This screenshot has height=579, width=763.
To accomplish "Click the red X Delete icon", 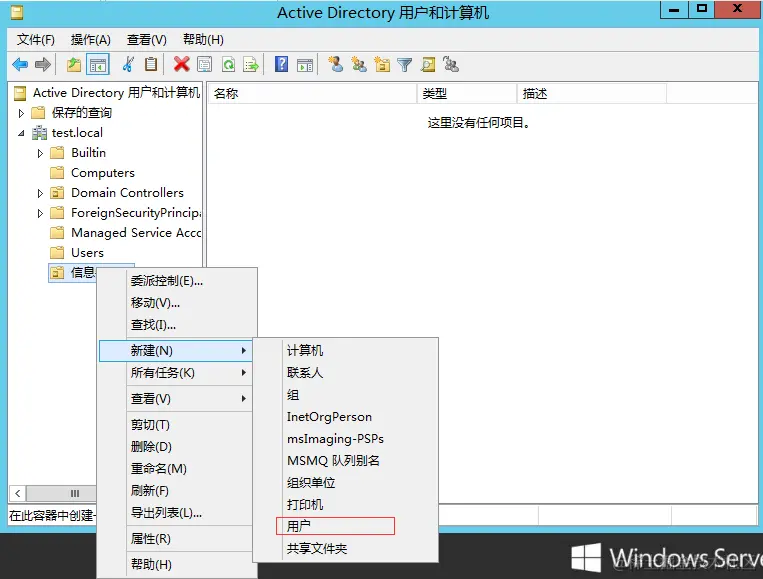I will (182, 64).
